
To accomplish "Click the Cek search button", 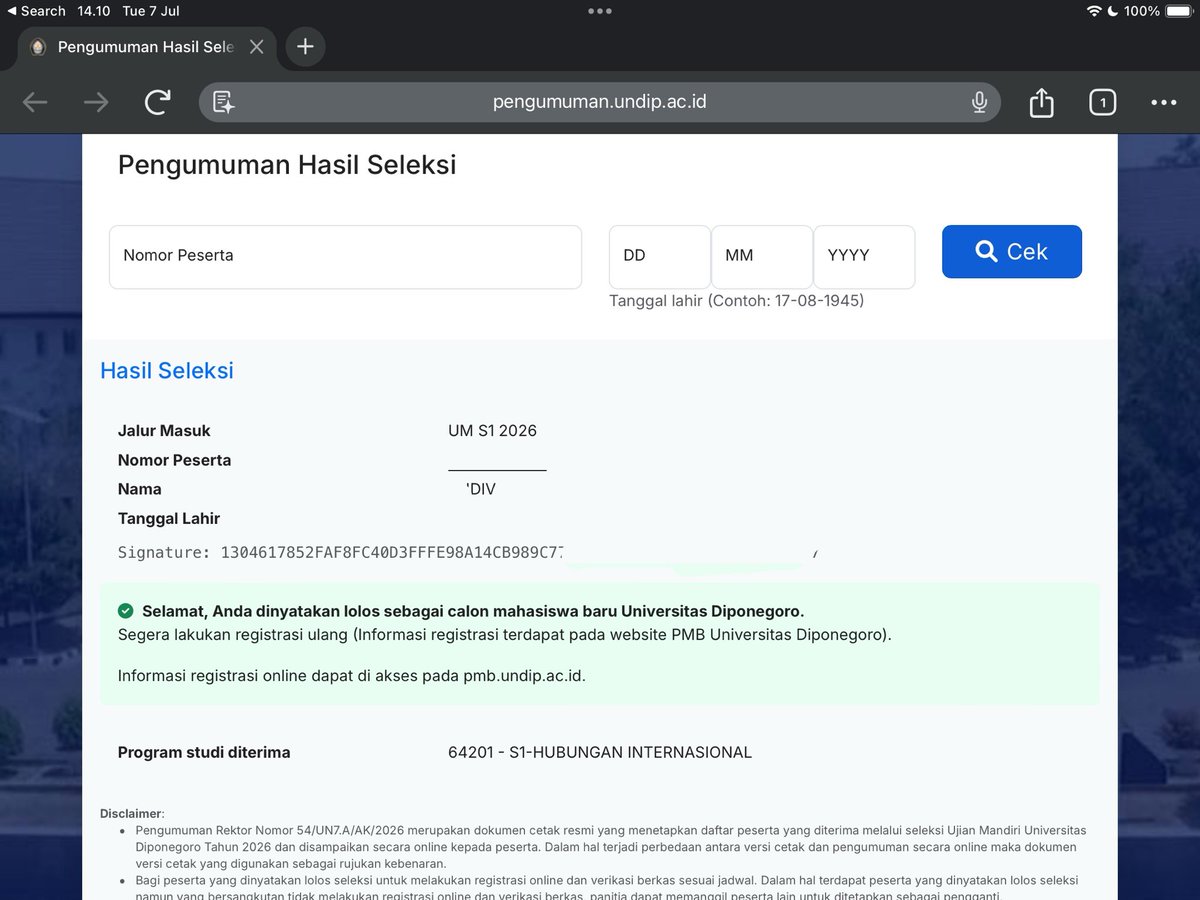I will point(1012,252).
